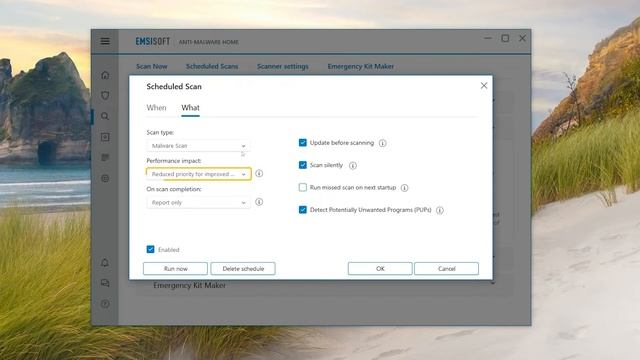Open the On scan completion dropdown
This screenshot has height=360, width=640.
pyautogui.click(x=198, y=202)
